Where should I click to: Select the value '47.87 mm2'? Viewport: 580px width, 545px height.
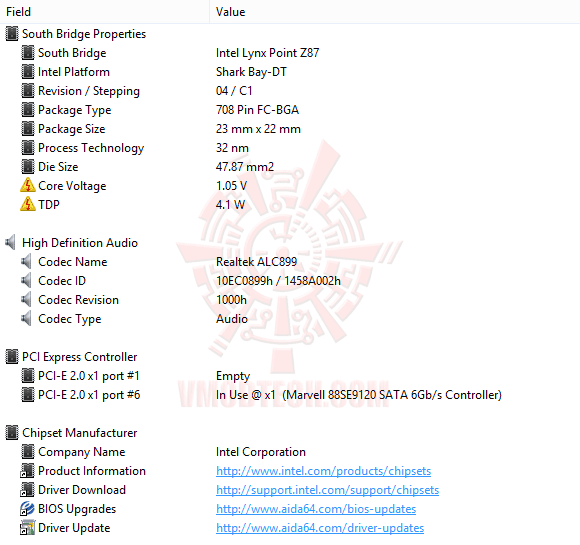[x=245, y=166]
